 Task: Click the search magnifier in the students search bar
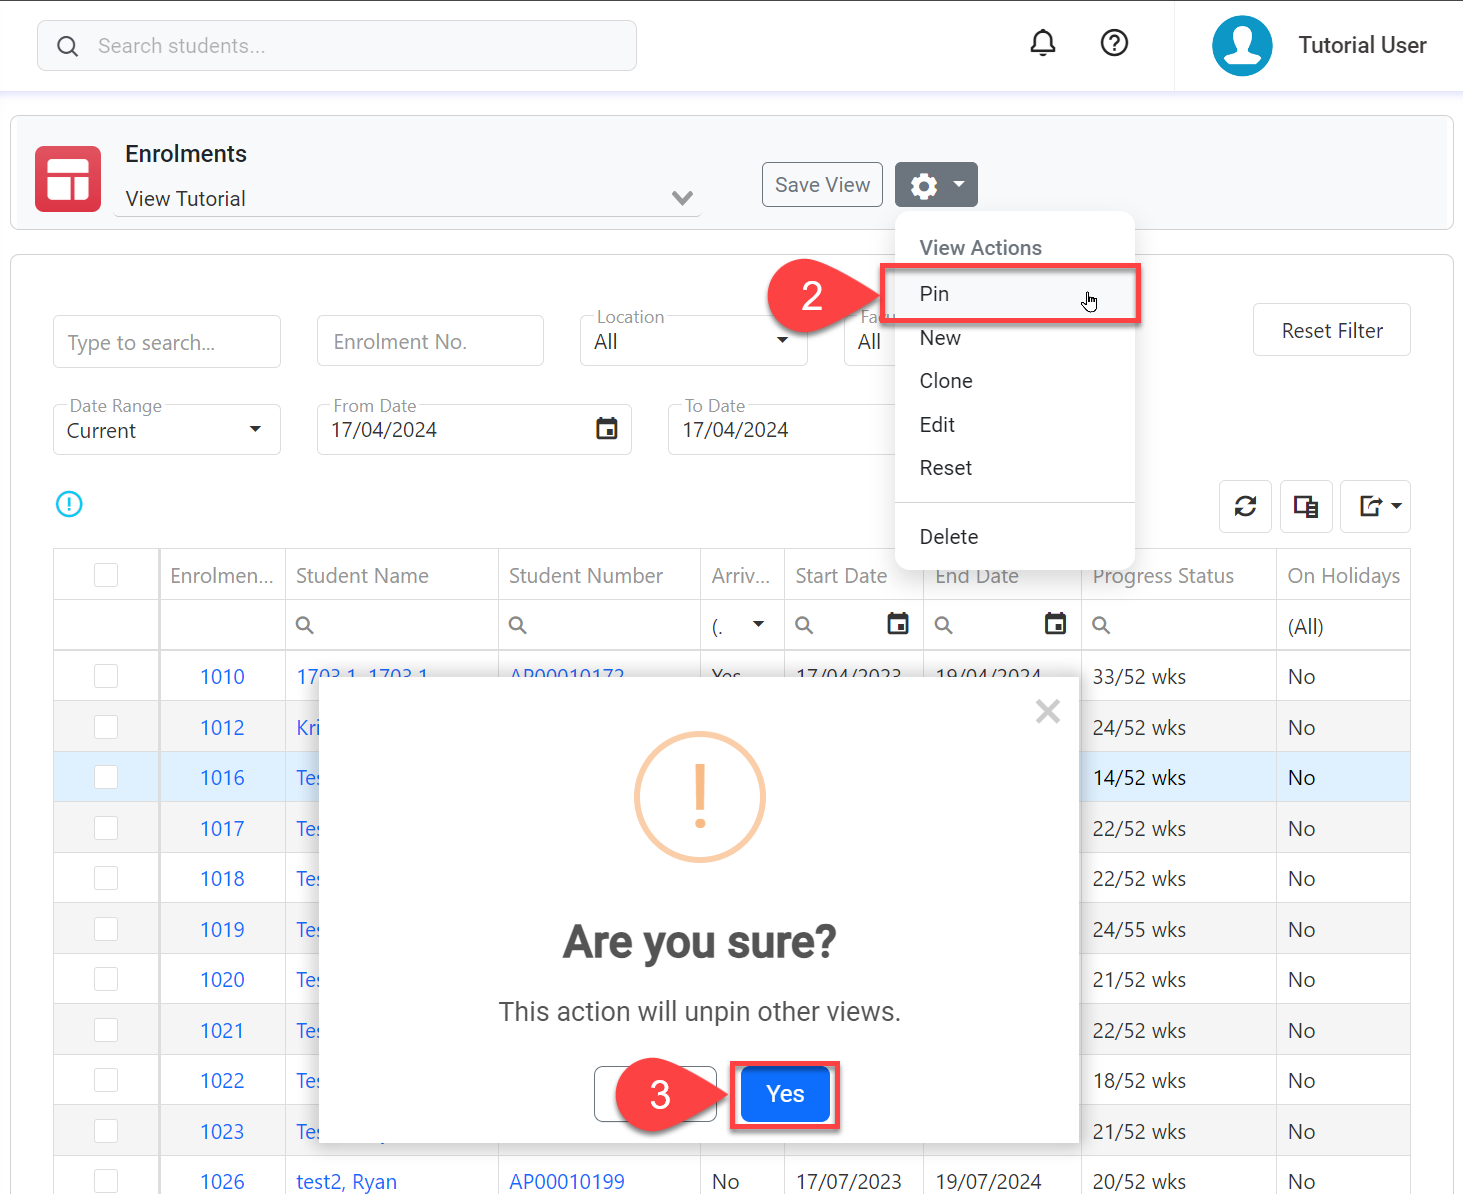[x=67, y=46]
